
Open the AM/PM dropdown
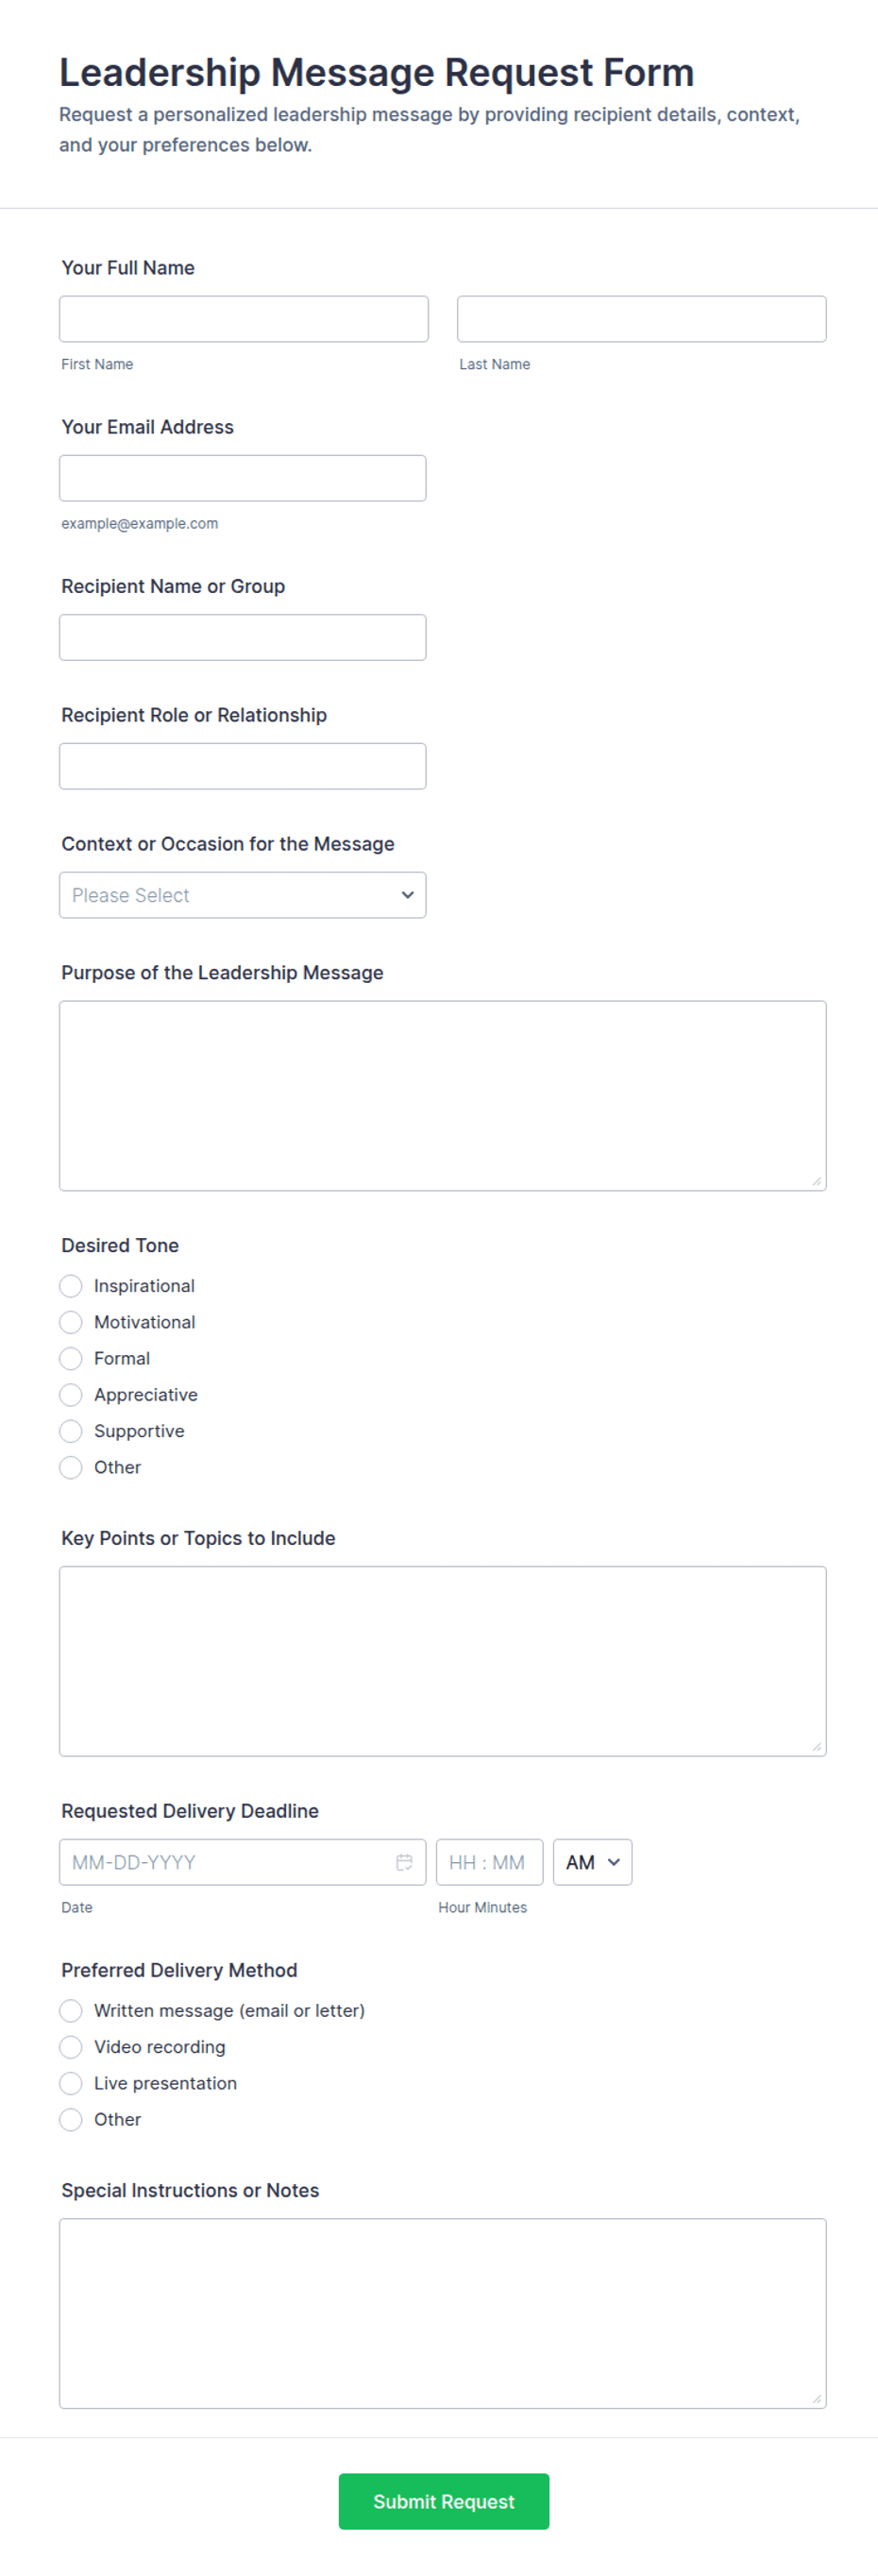[x=593, y=1862]
